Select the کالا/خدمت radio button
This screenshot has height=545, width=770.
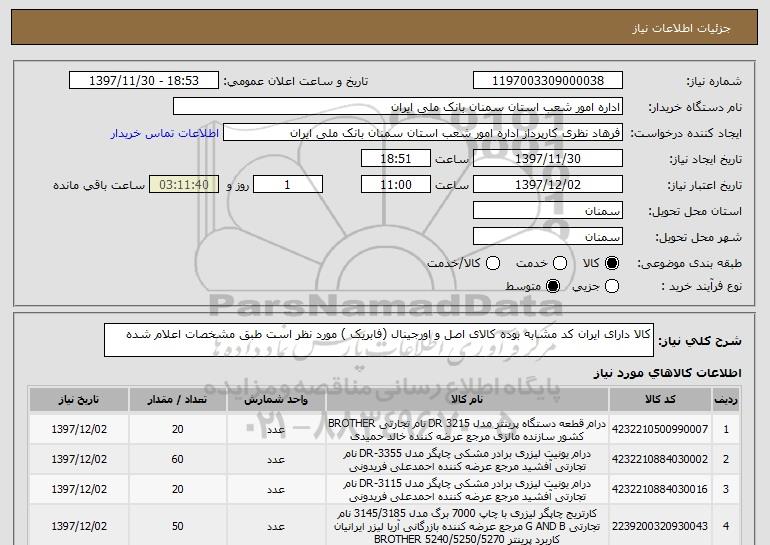493,263
